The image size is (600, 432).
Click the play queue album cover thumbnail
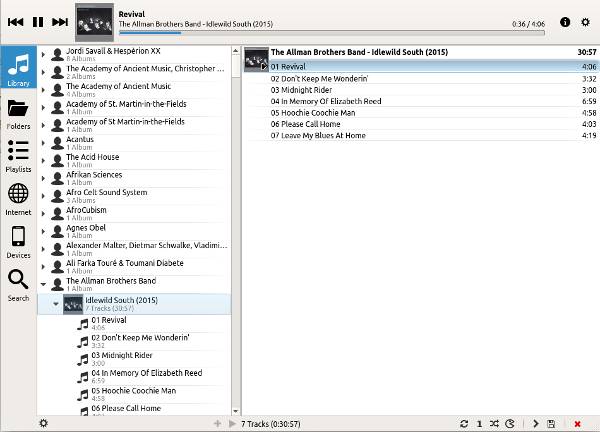pos(256,59)
